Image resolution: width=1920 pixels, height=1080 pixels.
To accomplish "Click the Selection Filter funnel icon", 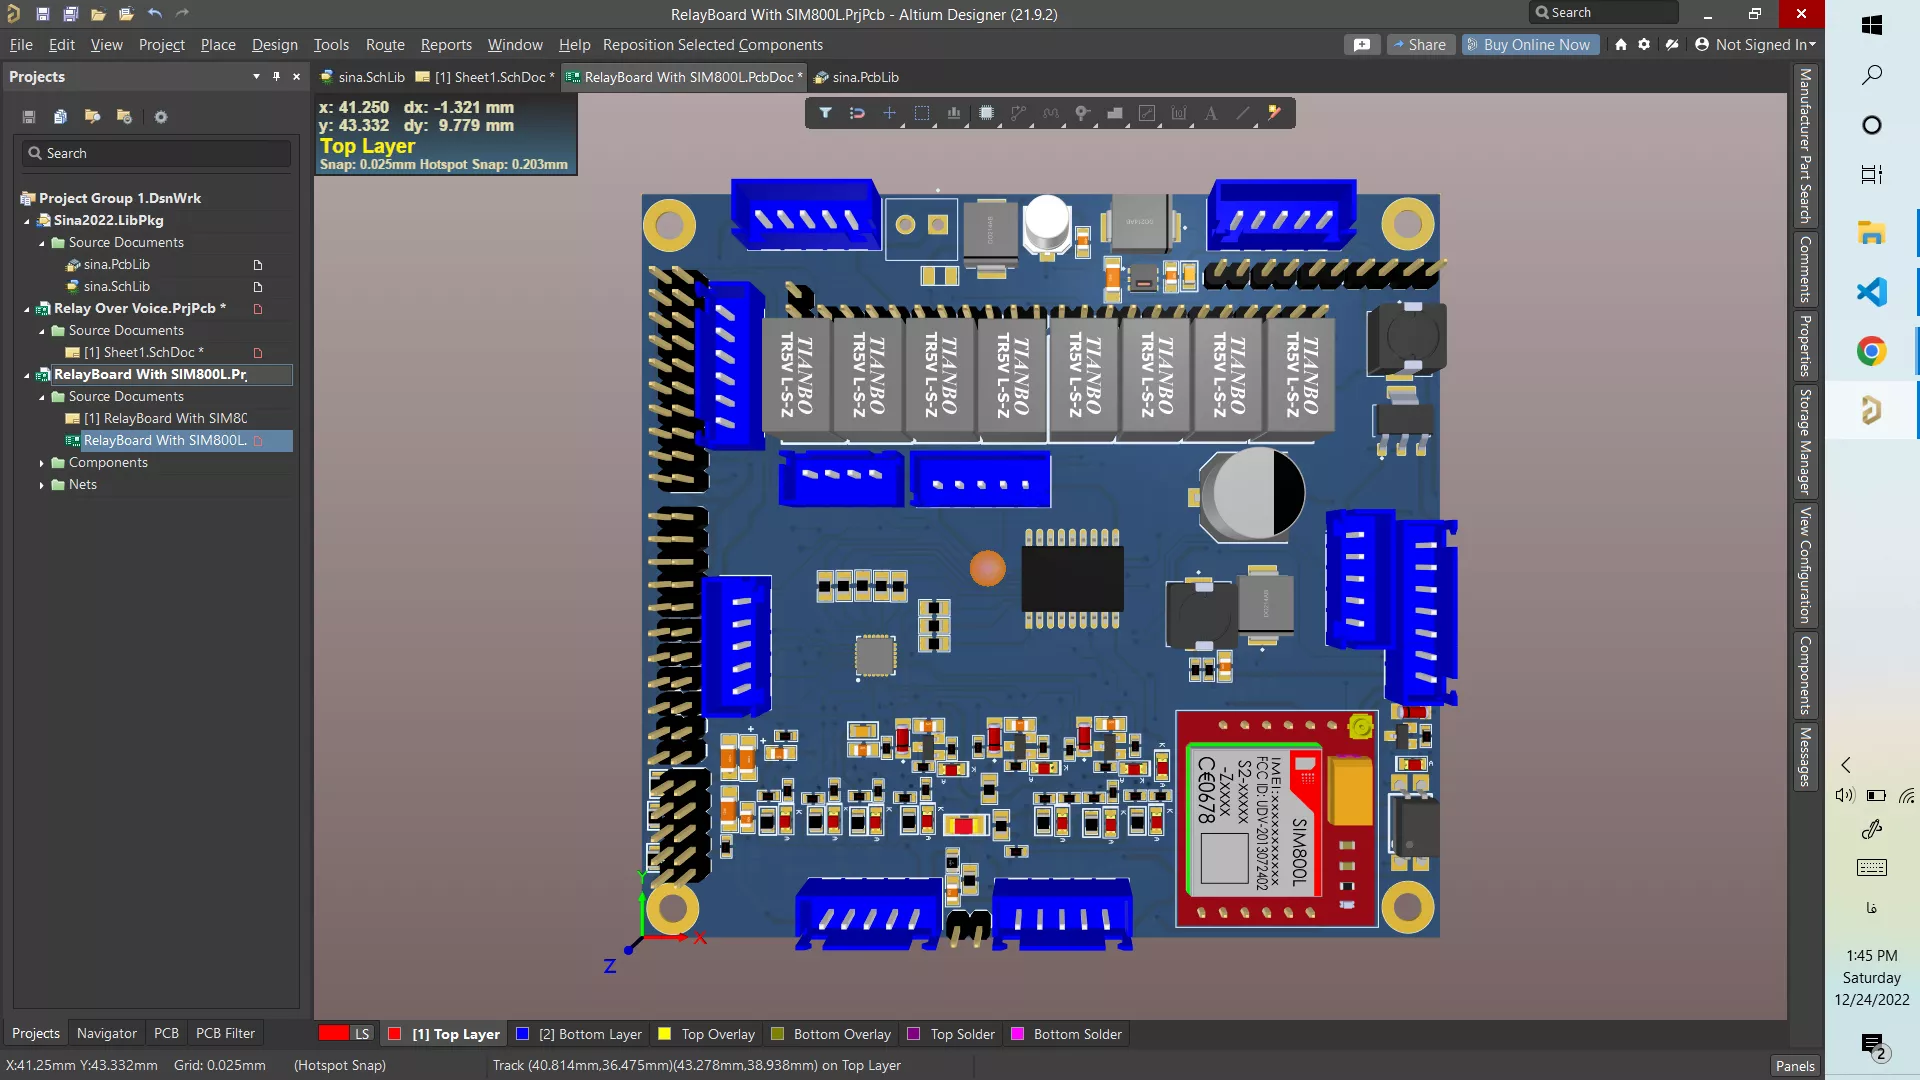I will [x=825, y=113].
